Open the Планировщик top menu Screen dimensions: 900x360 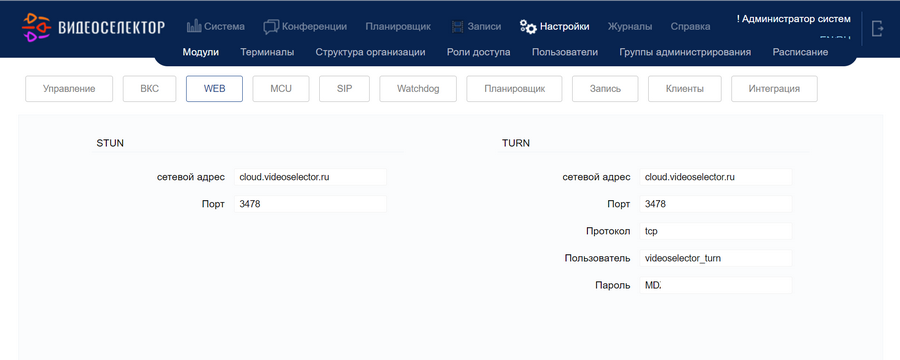[398, 26]
